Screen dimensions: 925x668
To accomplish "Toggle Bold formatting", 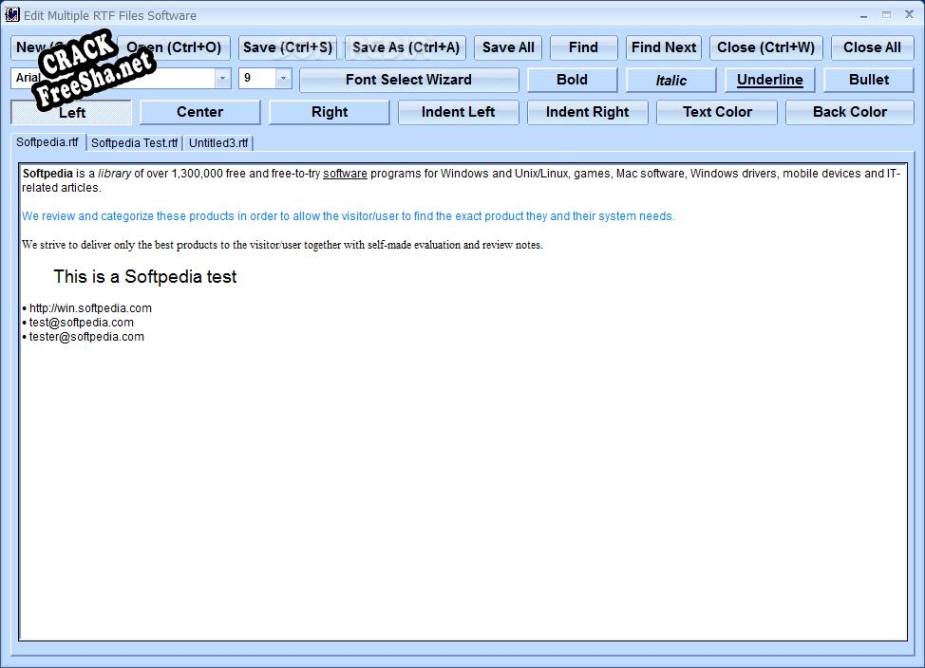I will (x=572, y=80).
